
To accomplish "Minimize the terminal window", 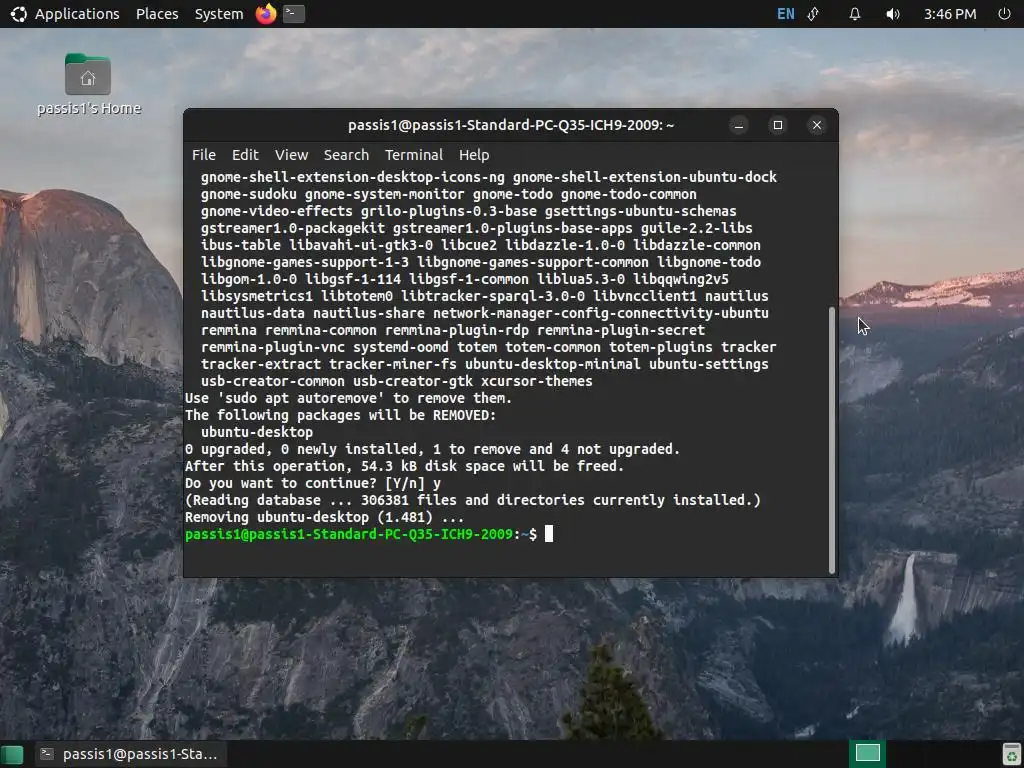I will tap(739, 125).
